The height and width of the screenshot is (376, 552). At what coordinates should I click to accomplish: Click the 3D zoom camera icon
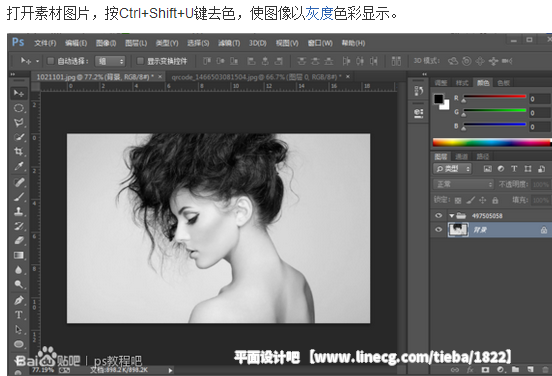(507, 61)
